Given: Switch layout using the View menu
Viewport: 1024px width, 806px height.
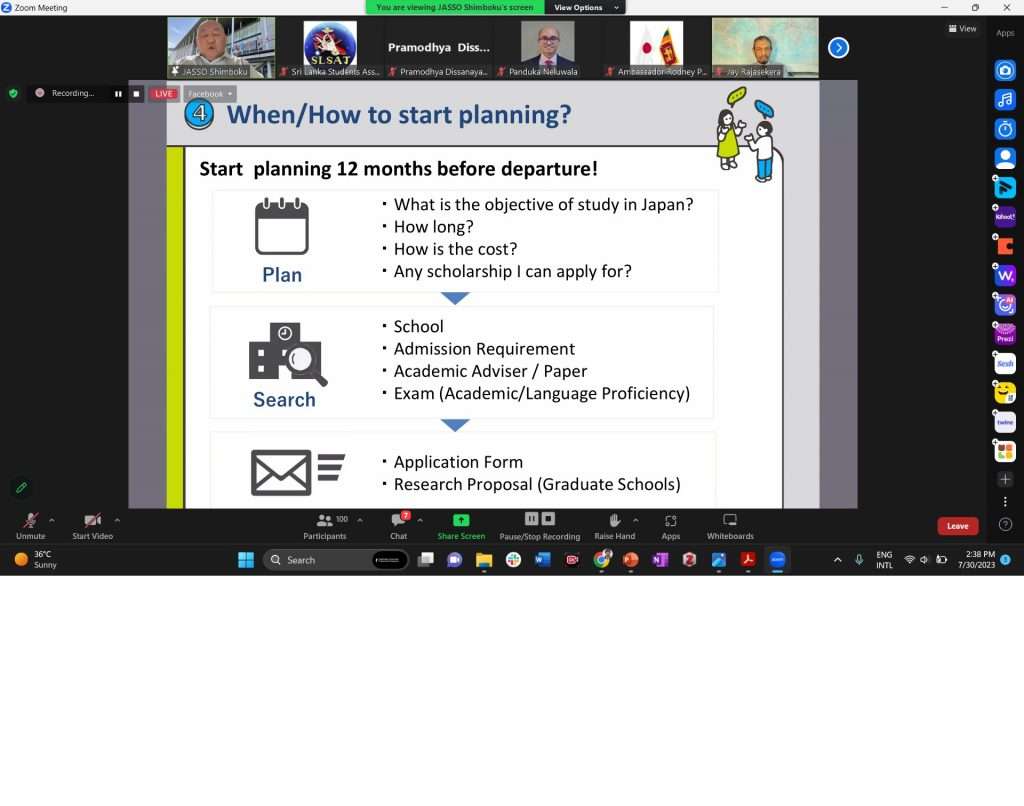Looking at the screenshot, I should (x=962, y=29).
